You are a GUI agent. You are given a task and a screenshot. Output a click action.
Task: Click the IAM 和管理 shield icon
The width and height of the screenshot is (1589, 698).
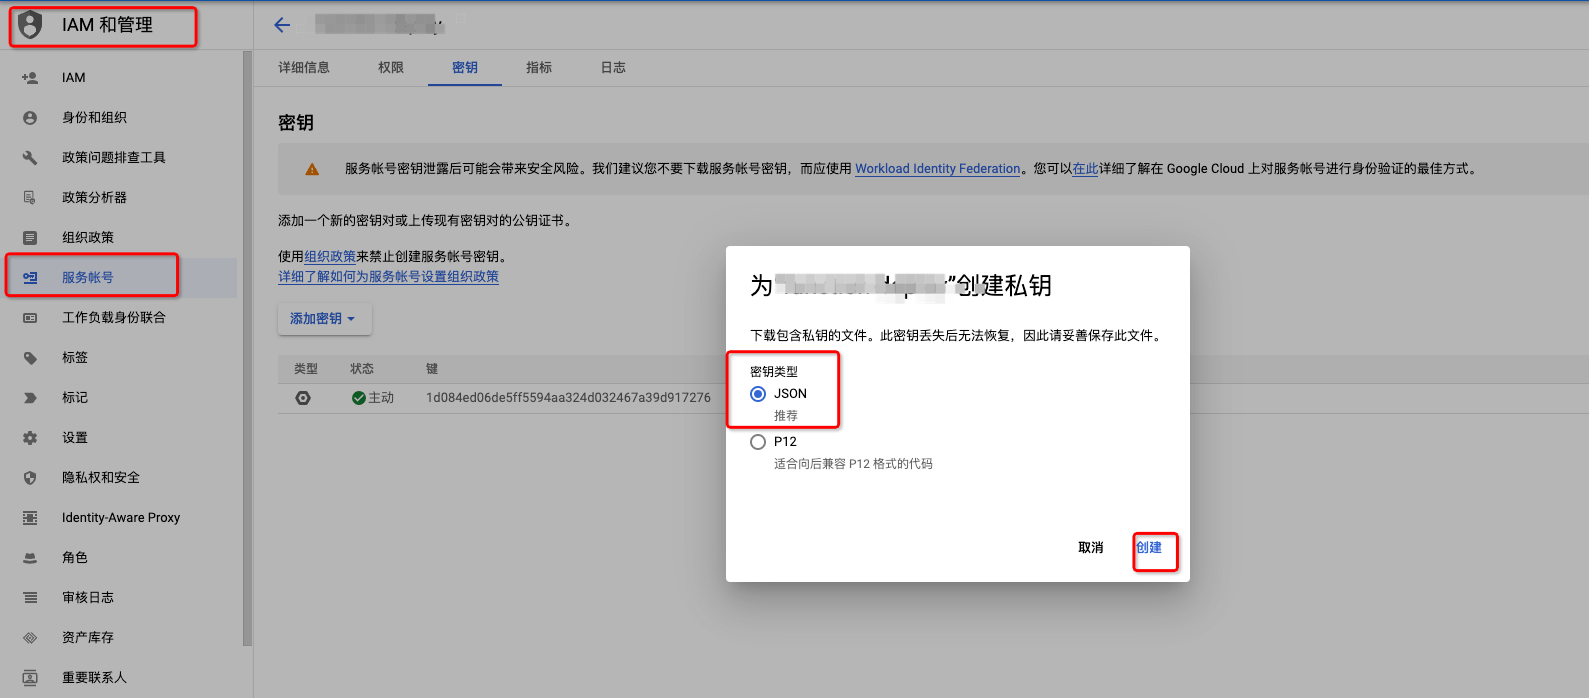[x=31, y=24]
